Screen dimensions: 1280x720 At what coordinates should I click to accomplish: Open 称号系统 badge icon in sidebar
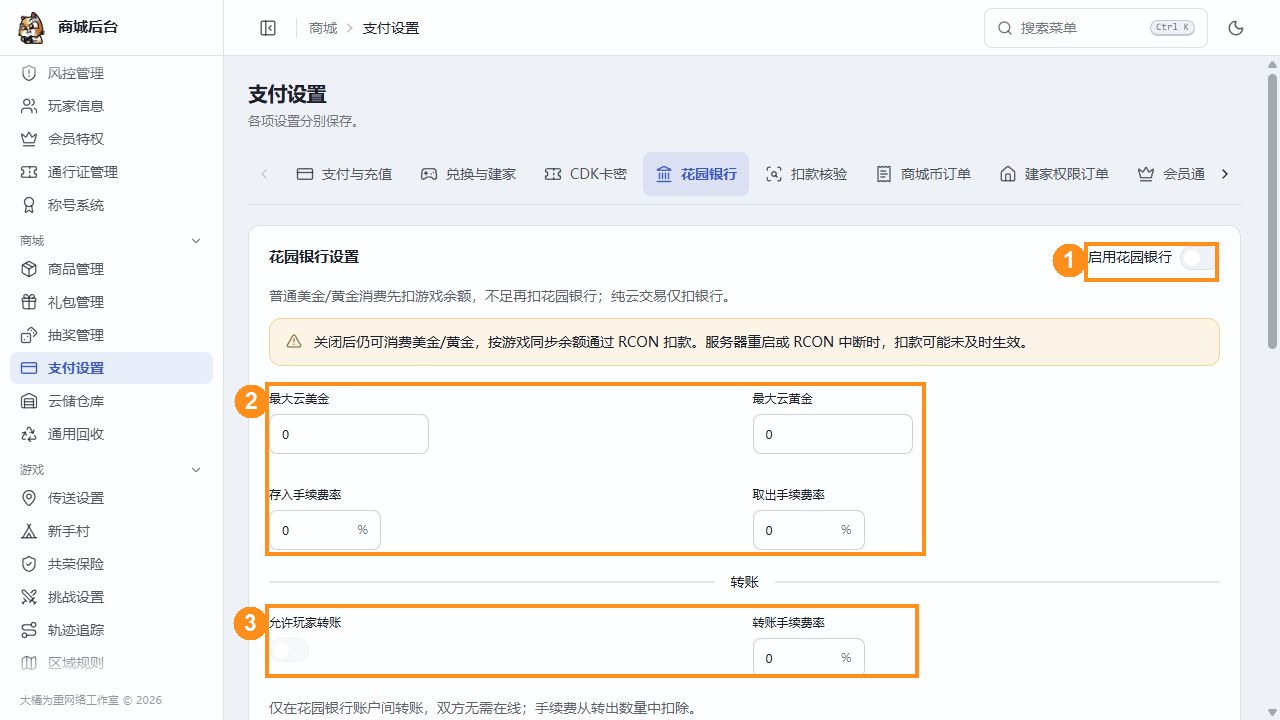pyautogui.click(x=29, y=205)
